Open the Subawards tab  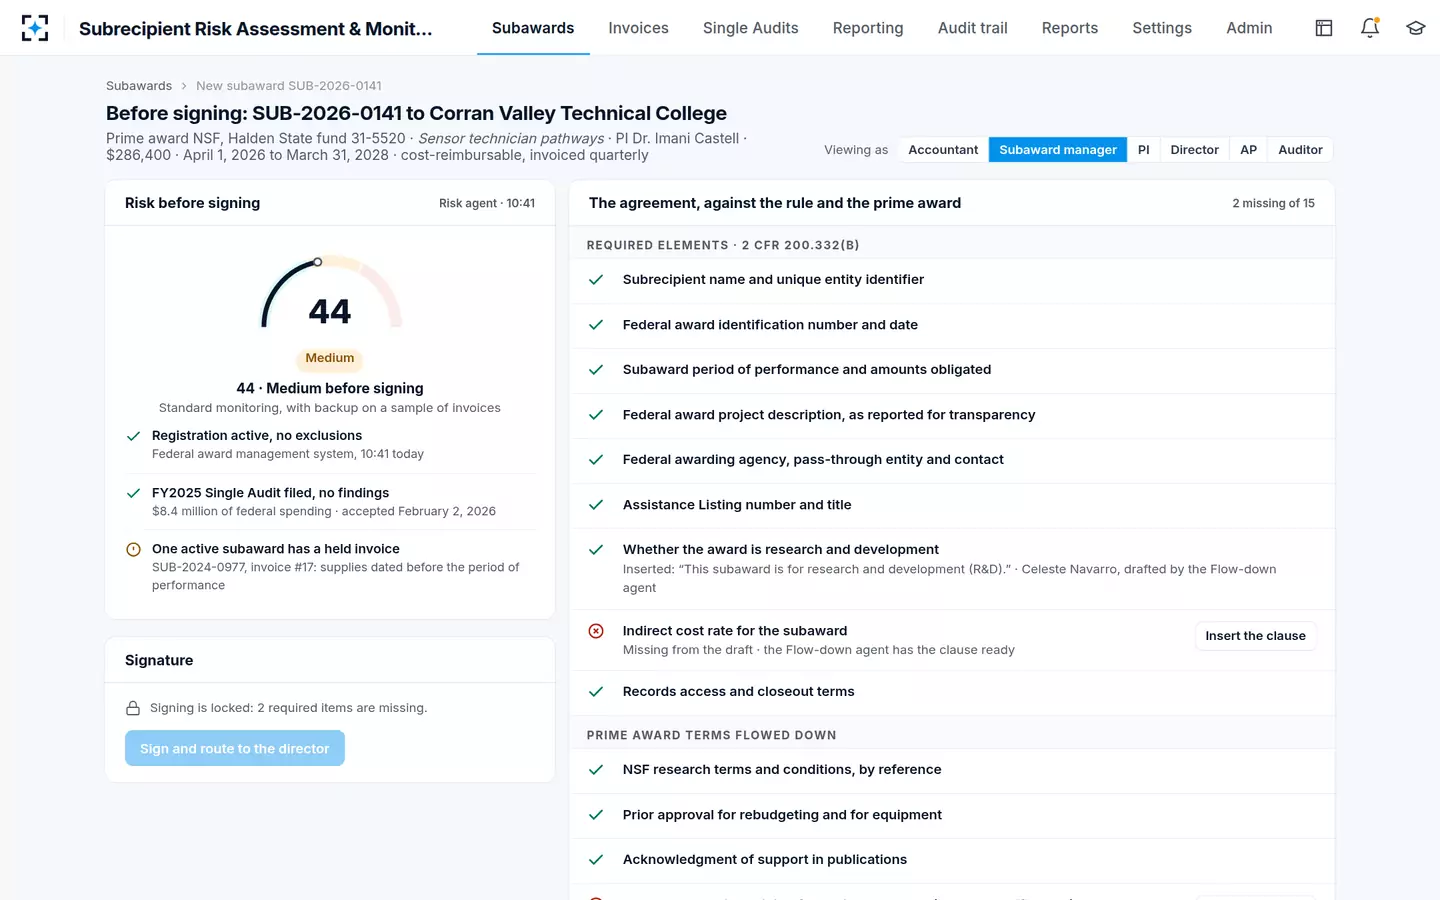point(533,28)
